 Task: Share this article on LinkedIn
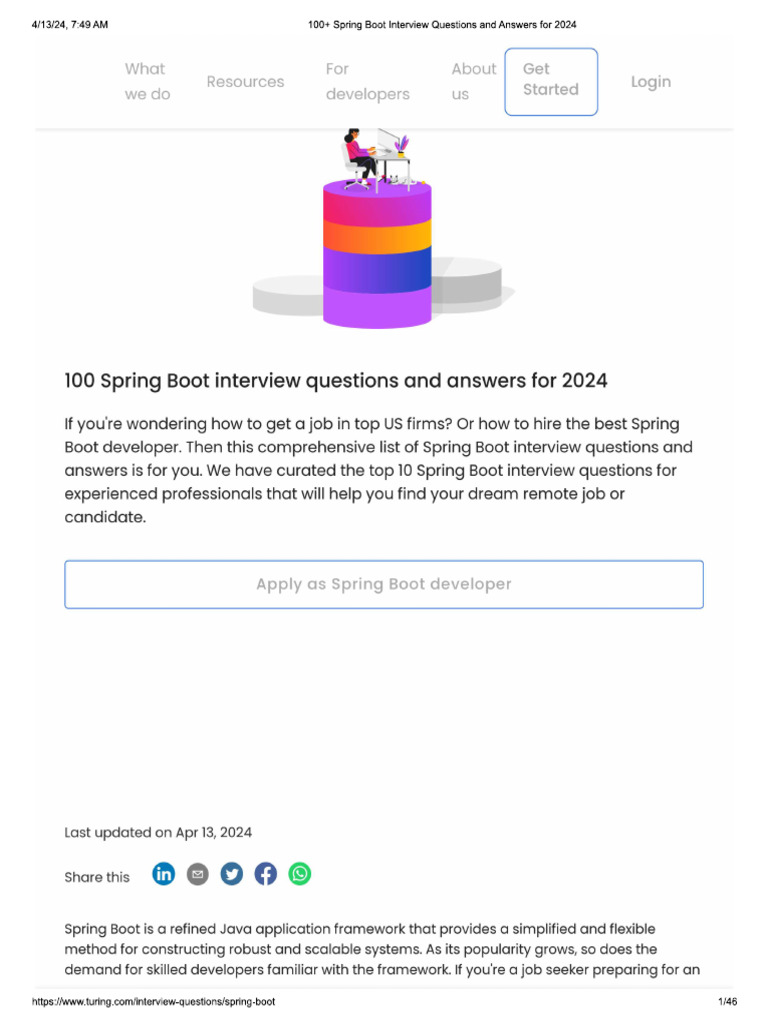coord(163,874)
